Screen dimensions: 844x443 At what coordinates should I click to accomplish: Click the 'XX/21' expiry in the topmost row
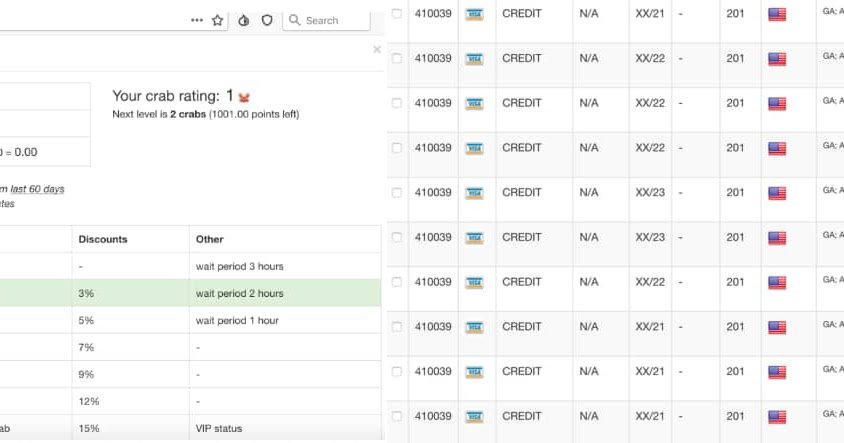[x=650, y=13]
